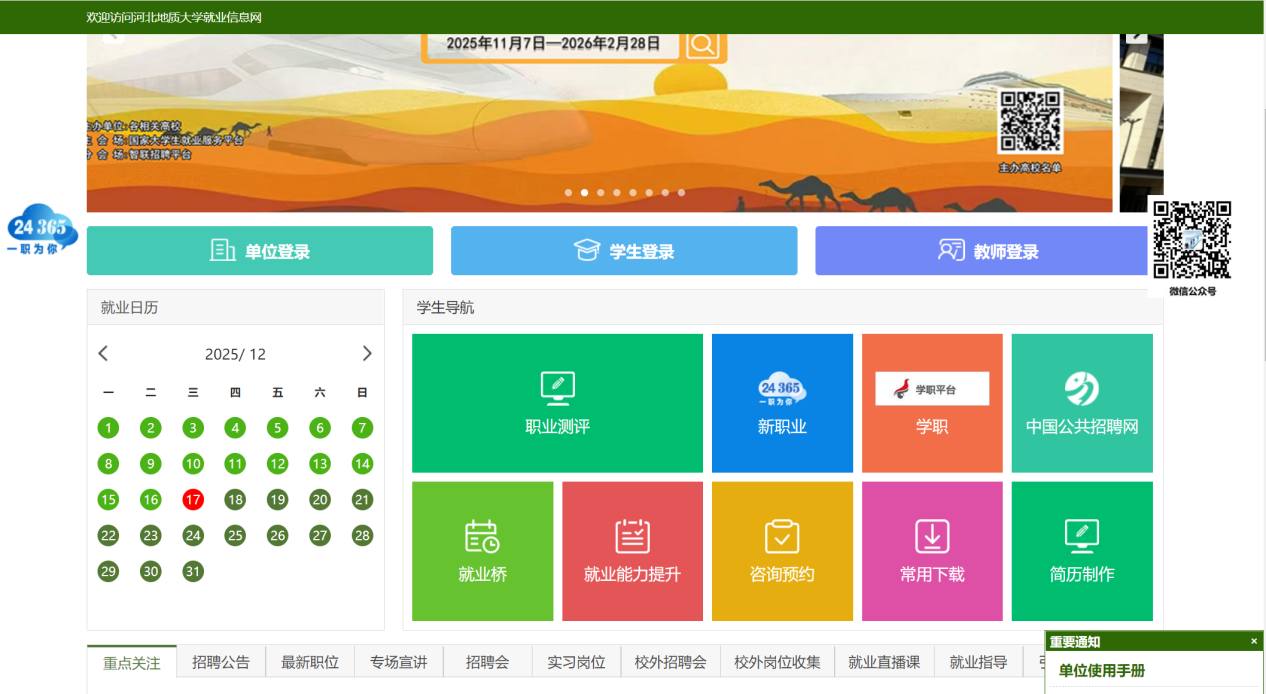The width and height of the screenshot is (1266, 694).
Task: Click the 教师登录 button
Action: (x=988, y=251)
